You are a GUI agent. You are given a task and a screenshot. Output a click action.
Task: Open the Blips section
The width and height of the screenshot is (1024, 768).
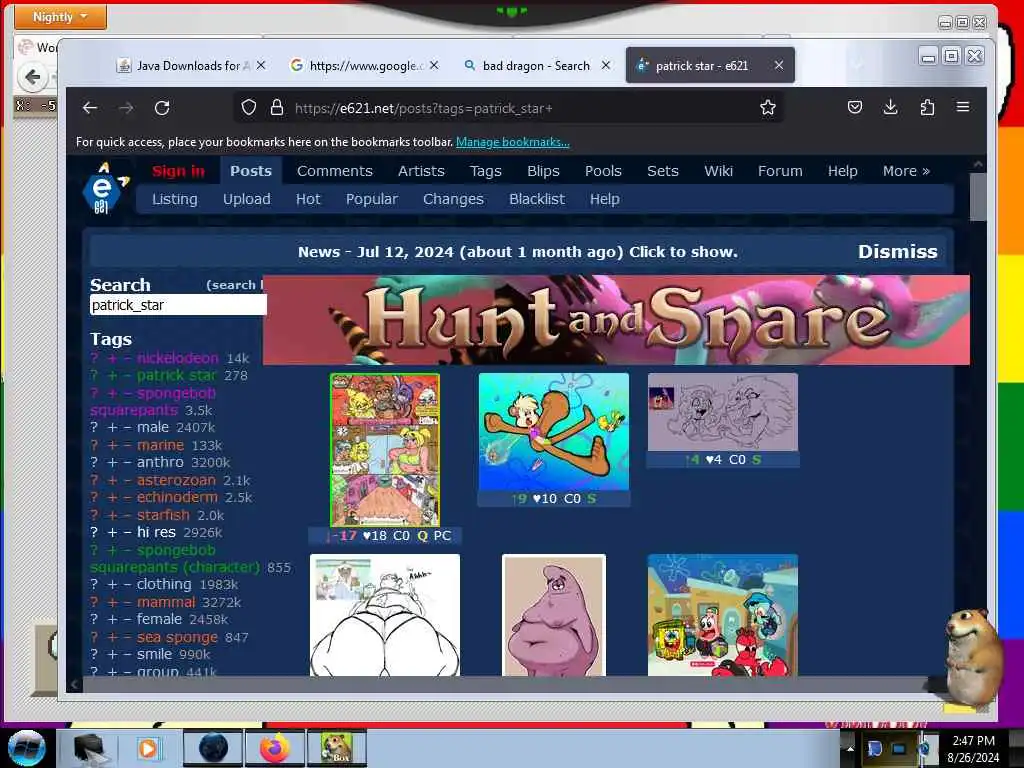click(x=543, y=171)
